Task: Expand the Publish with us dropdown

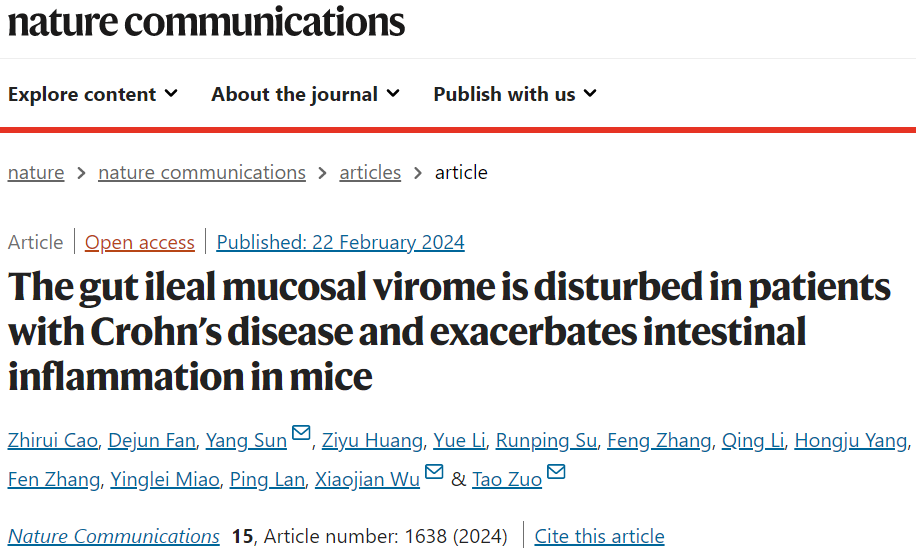Action: 515,94
